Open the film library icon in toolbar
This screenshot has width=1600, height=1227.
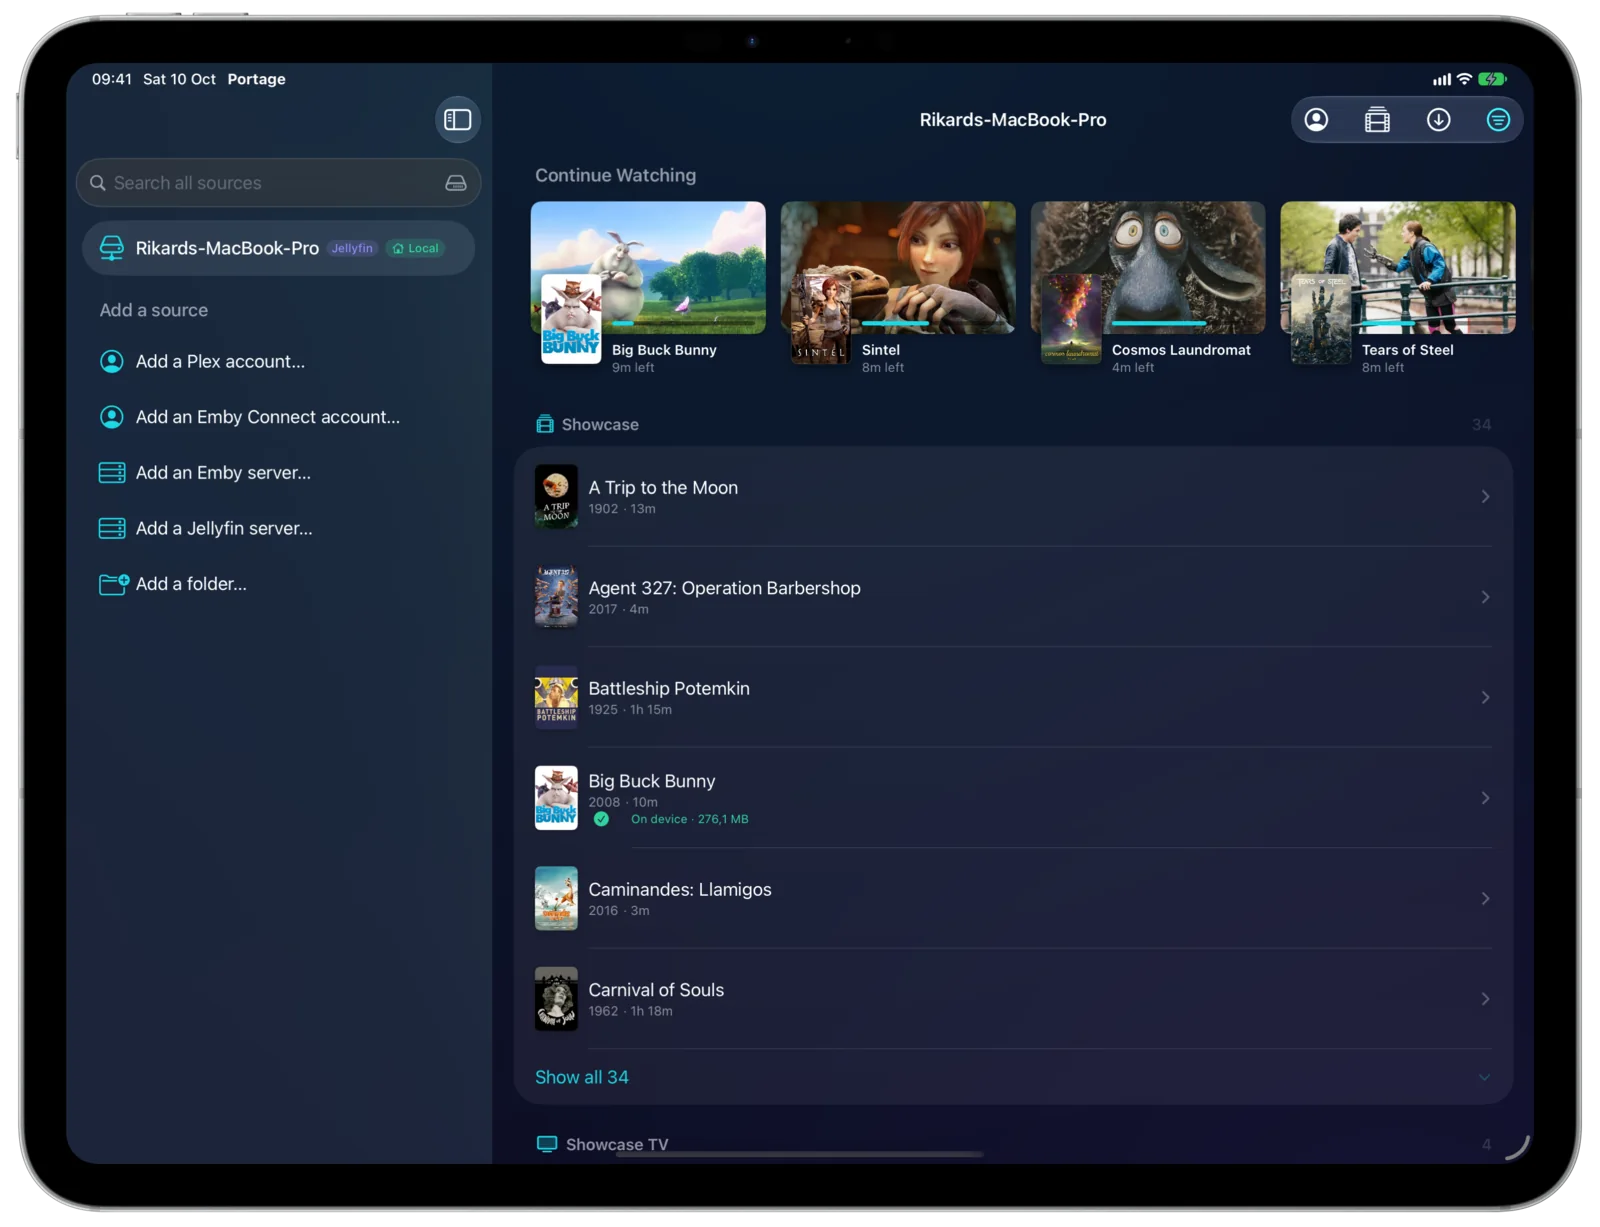tap(1377, 120)
